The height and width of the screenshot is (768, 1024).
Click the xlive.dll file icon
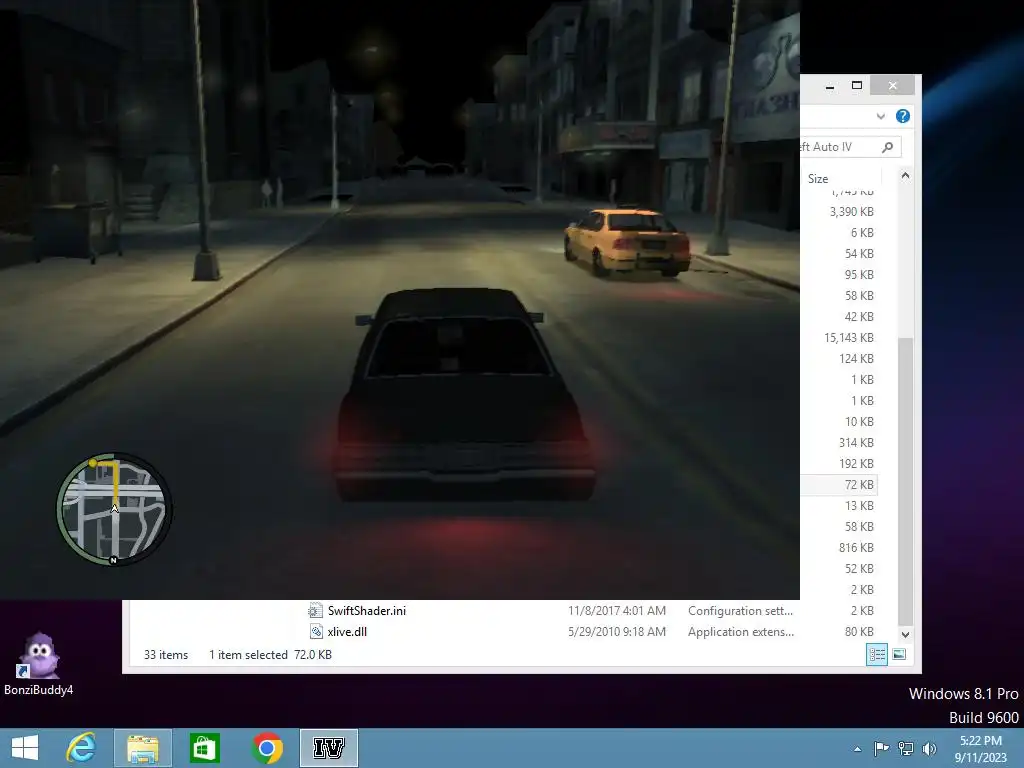click(315, 632)
